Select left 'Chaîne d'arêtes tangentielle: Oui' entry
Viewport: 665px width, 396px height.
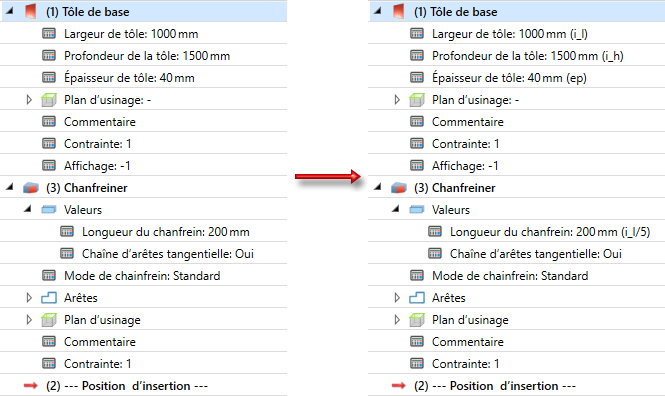[x=168, y=254]
